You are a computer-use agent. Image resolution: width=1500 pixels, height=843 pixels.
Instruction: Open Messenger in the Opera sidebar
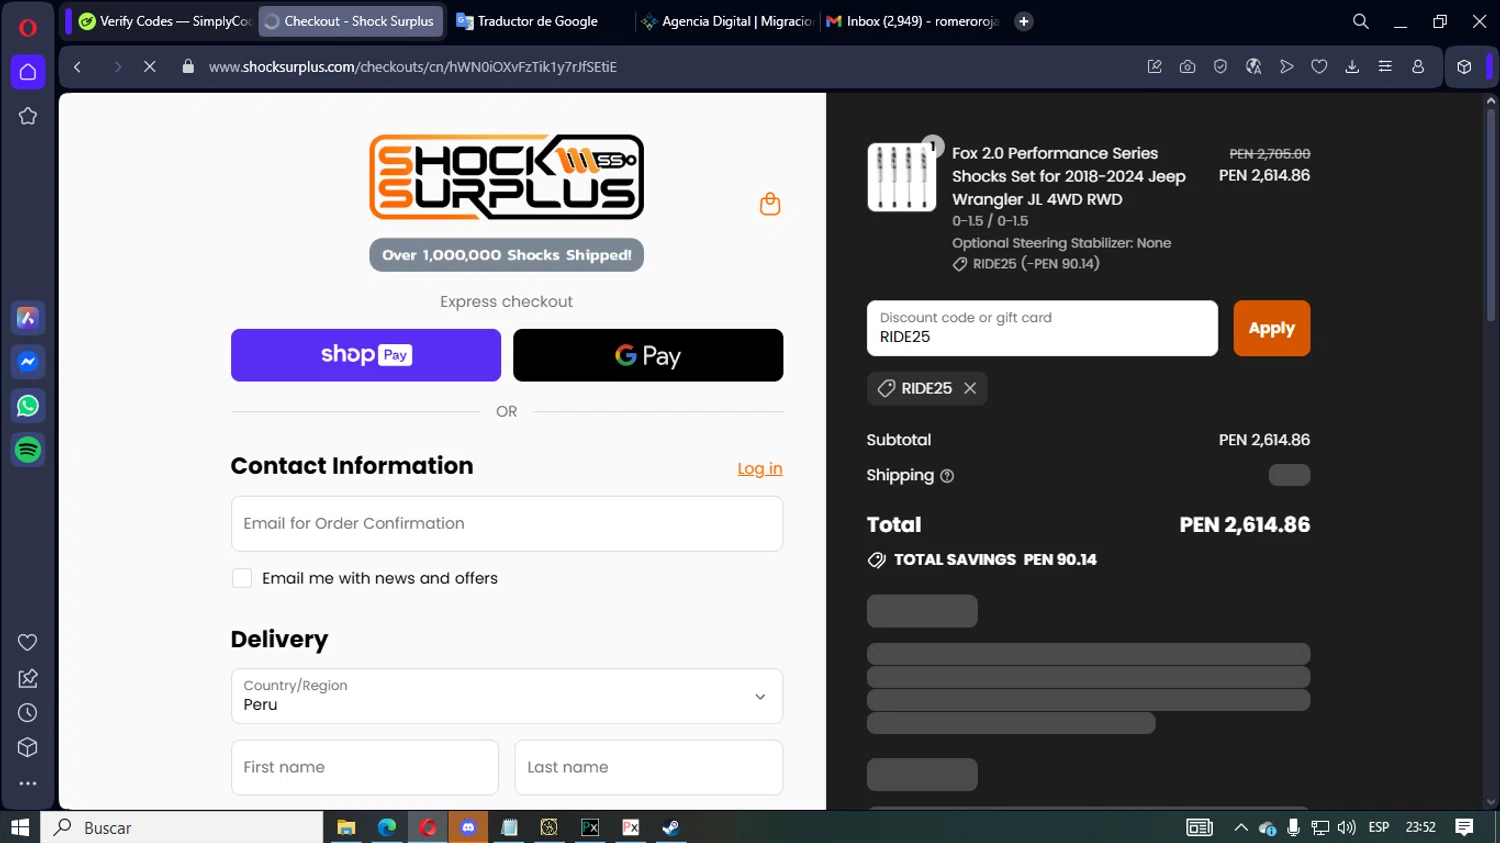[28, 362]
